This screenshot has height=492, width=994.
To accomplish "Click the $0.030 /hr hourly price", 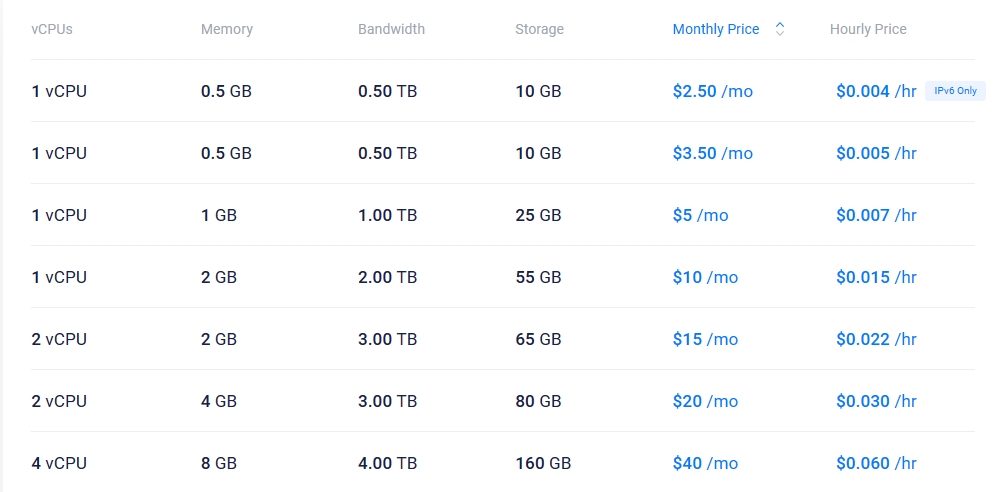I will tap(876, 401).
